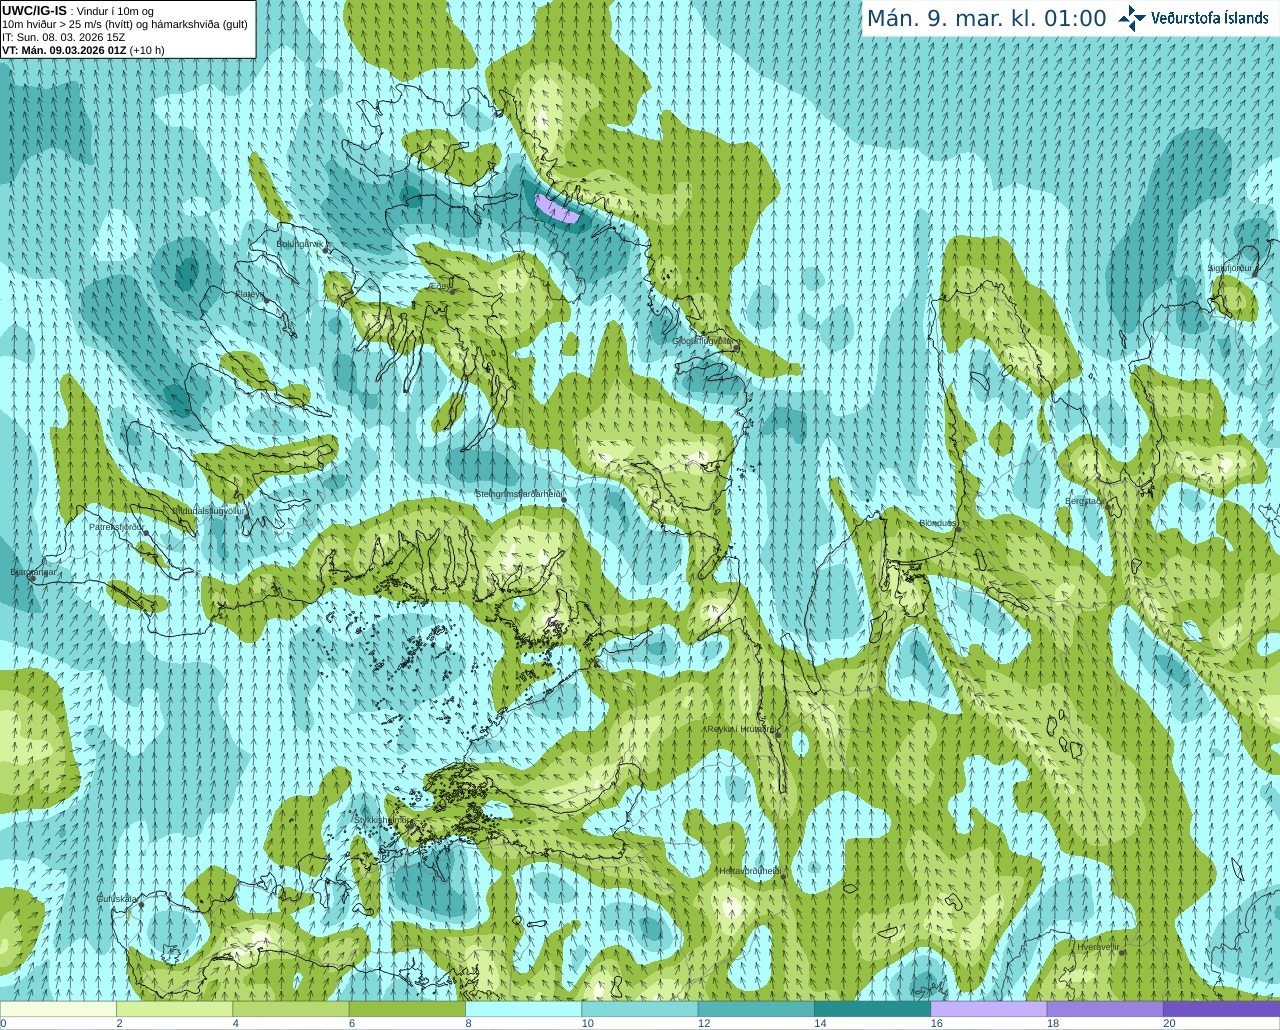Image resolution: width=1280 pixels, height=1030 pixels.
Task: Pick the pale teal 10–12 legend swatch
Action: (640, 1009)
